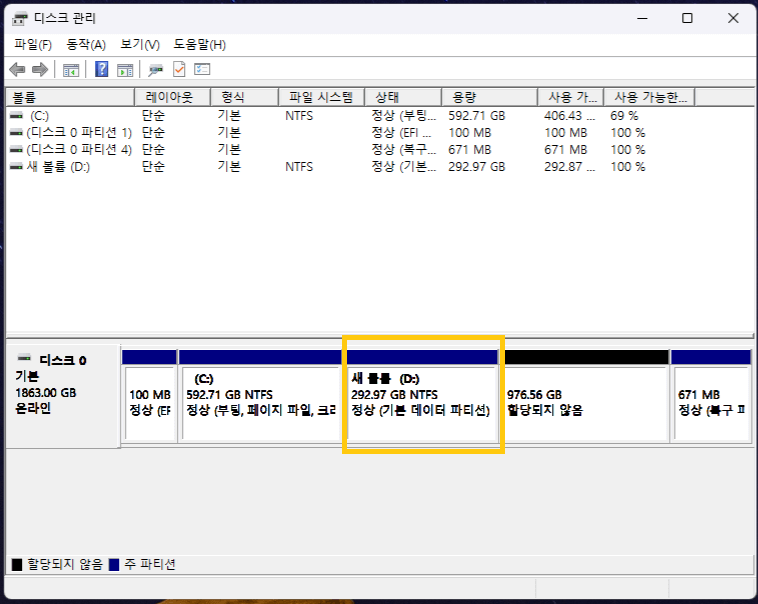Open the 파일(F) menu

[33, 45]
